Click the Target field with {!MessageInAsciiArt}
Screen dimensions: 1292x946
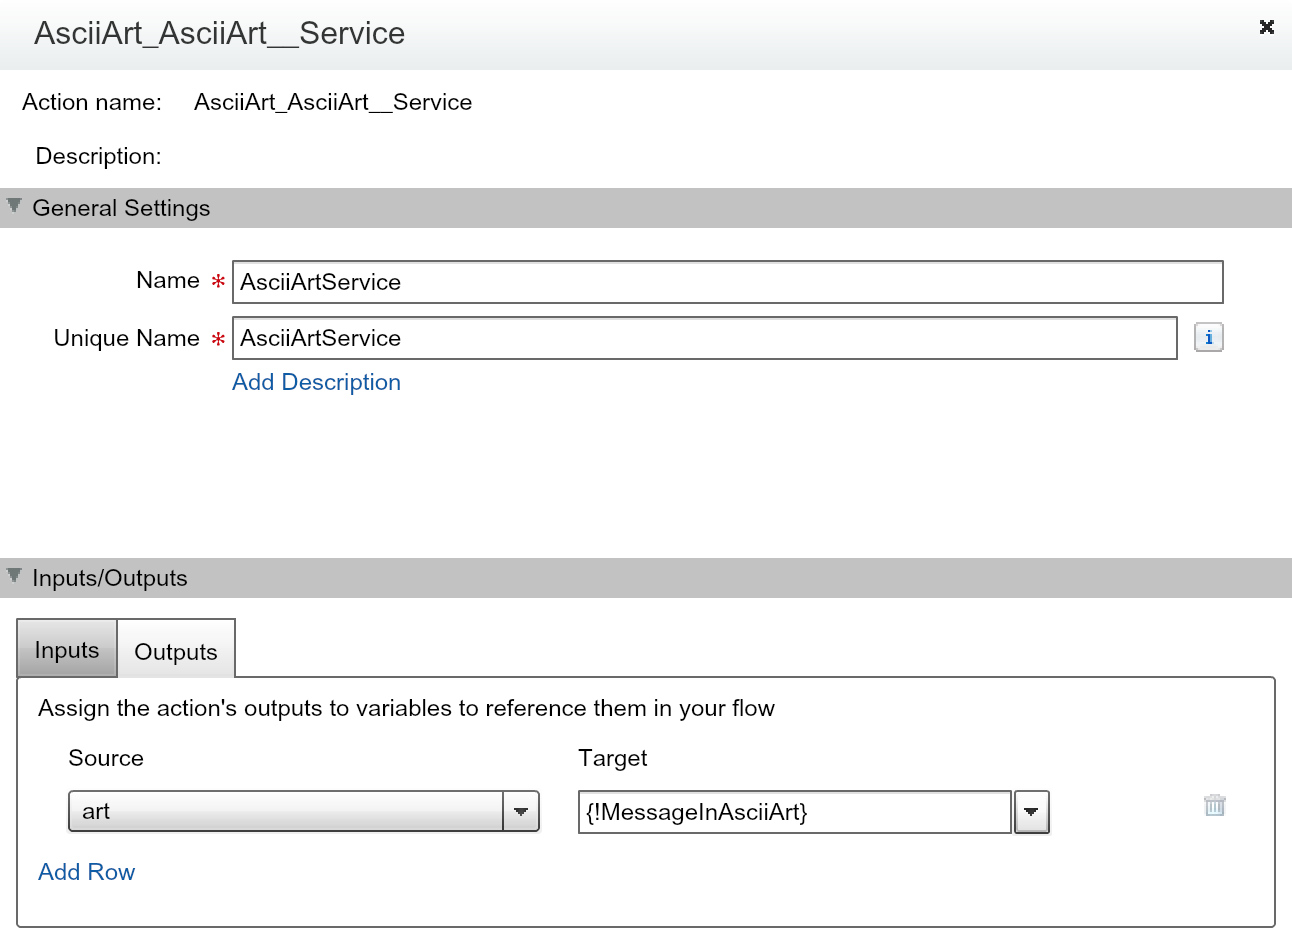pyautogui.click(x=794, y=812)
